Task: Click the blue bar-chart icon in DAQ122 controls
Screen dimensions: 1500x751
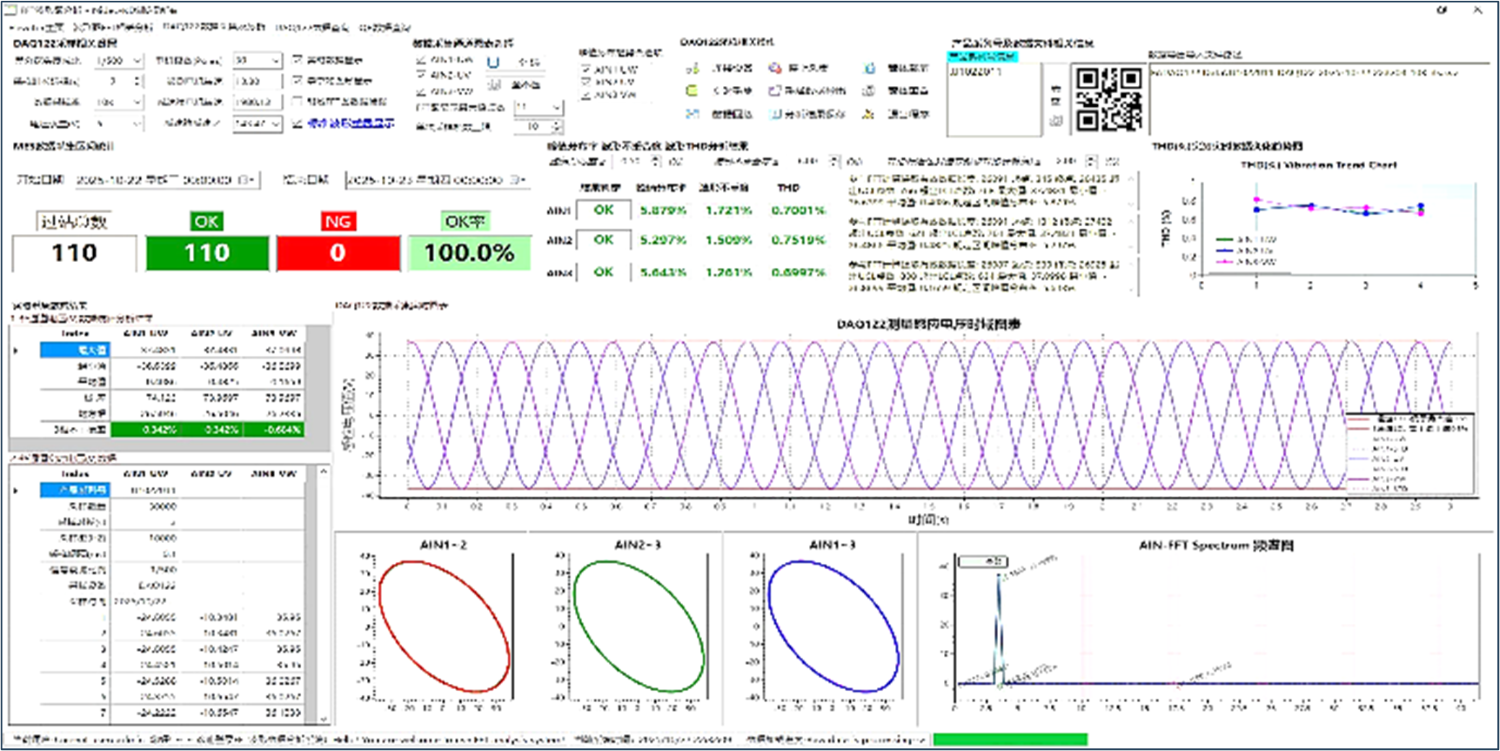Action: click(775, 113)
